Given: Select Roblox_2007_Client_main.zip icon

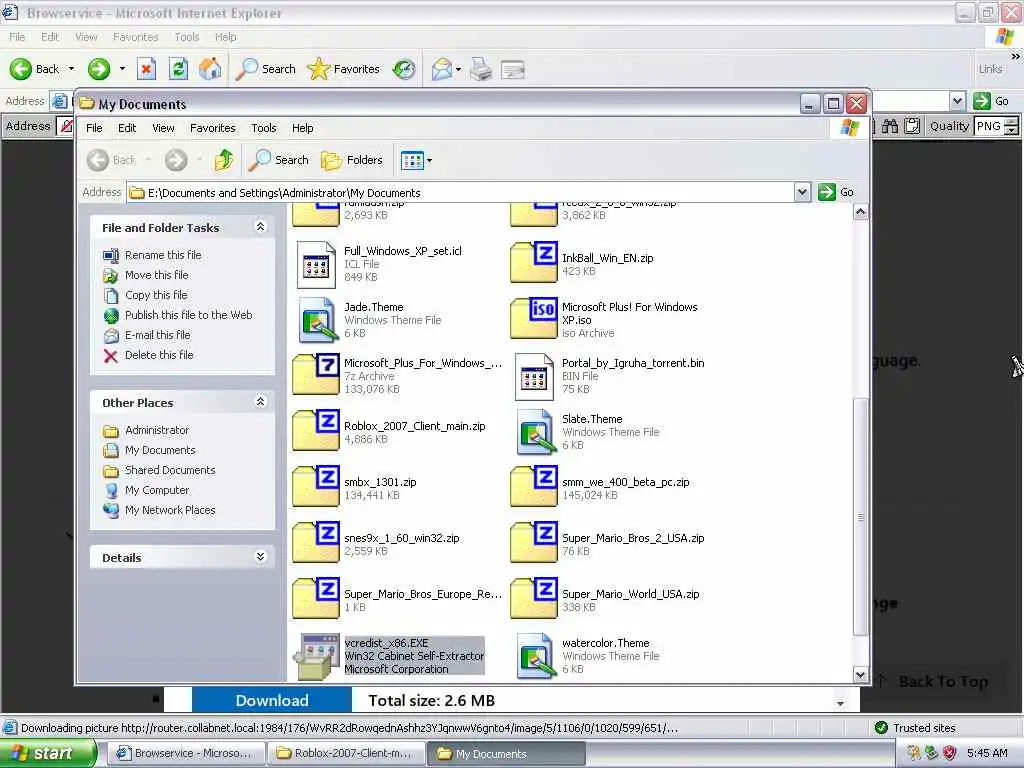Looking at the screenshot, I should point(315,430).
